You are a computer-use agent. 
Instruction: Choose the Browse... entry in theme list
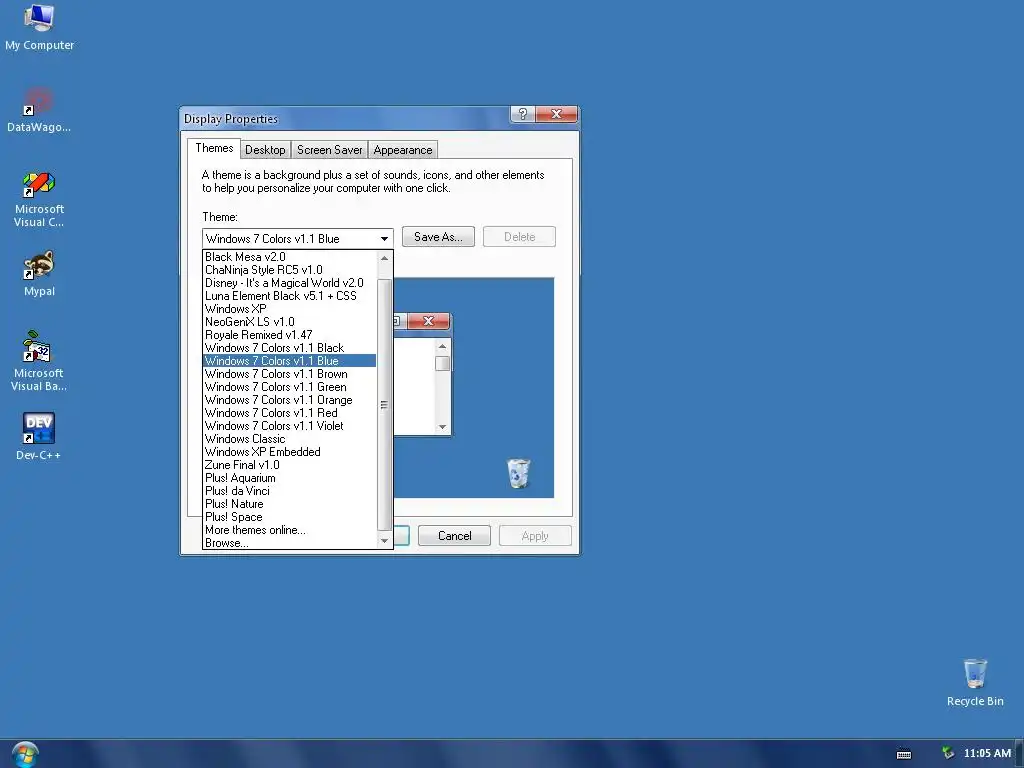(x=289, y=543)
